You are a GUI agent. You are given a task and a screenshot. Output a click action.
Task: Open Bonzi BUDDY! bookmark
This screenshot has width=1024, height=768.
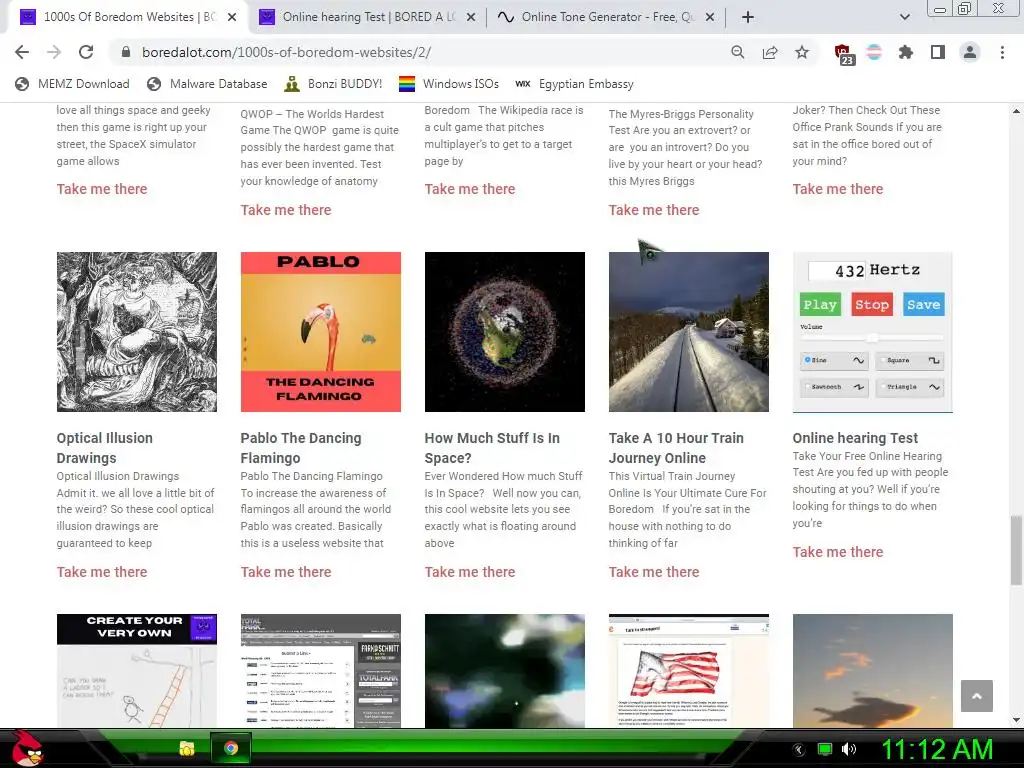click(333, 84)
